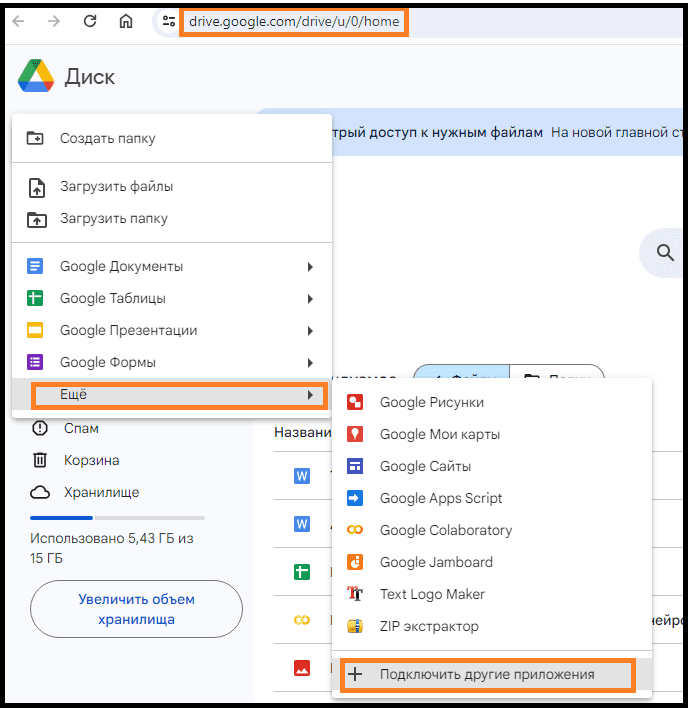688x708 pixels.
Task: Choose Подключить другие приложения
Action: click(x=492, y=675)
